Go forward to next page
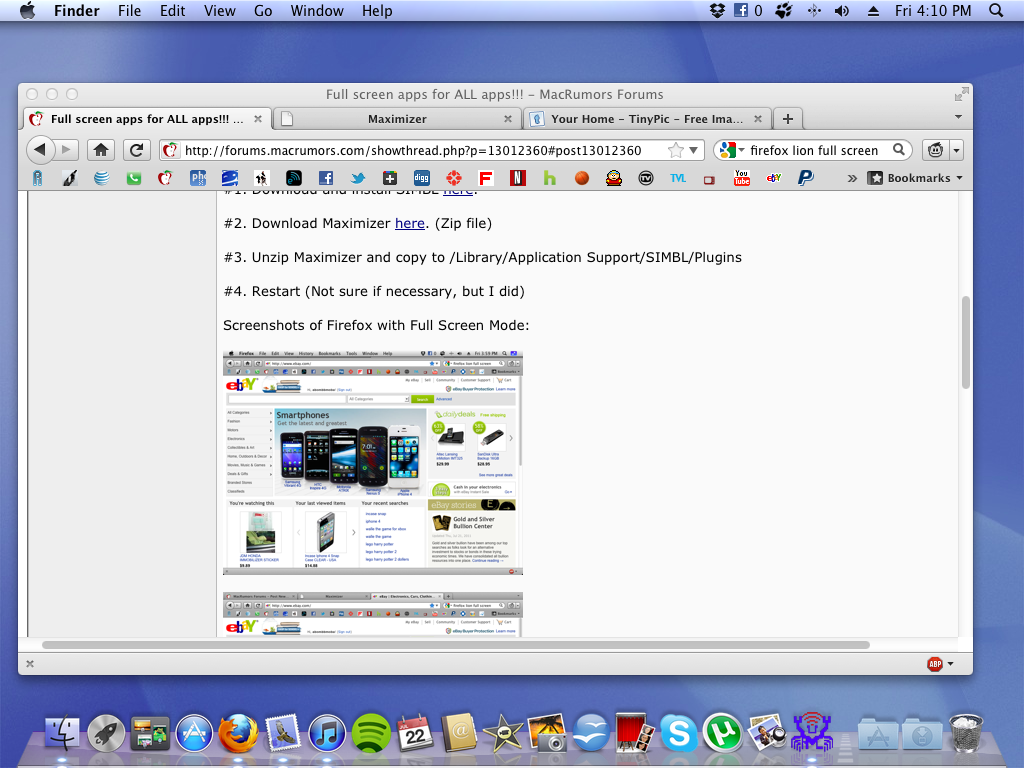 point(67,150)
